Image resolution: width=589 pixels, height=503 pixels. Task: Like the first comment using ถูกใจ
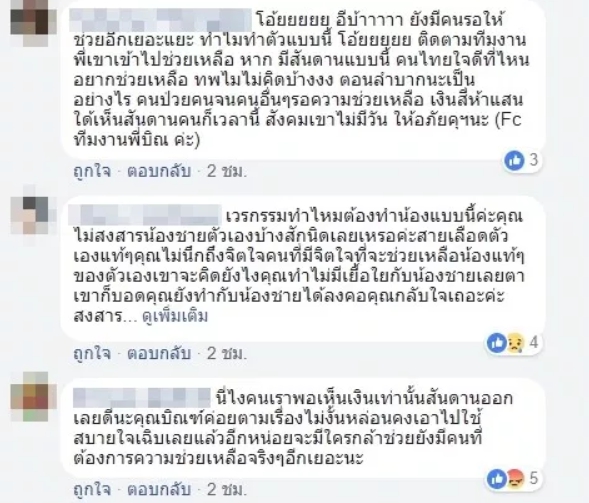pos(92,171)
